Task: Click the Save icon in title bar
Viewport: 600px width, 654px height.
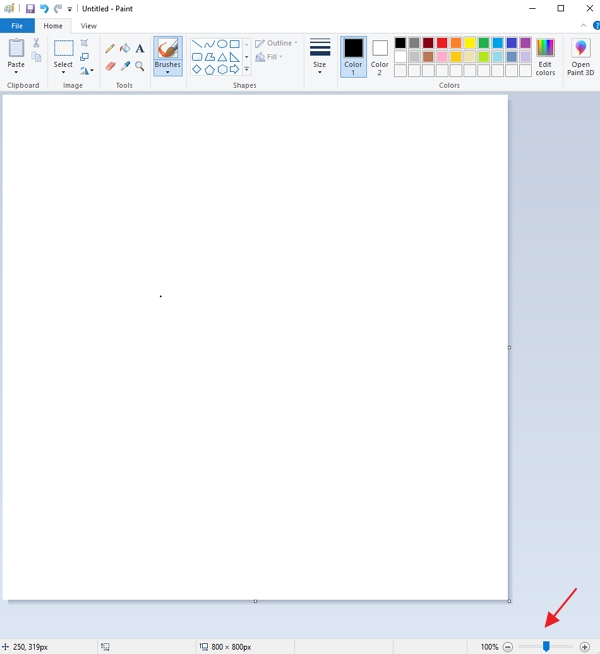Action: pyautogui.click(x=30, y=8)
